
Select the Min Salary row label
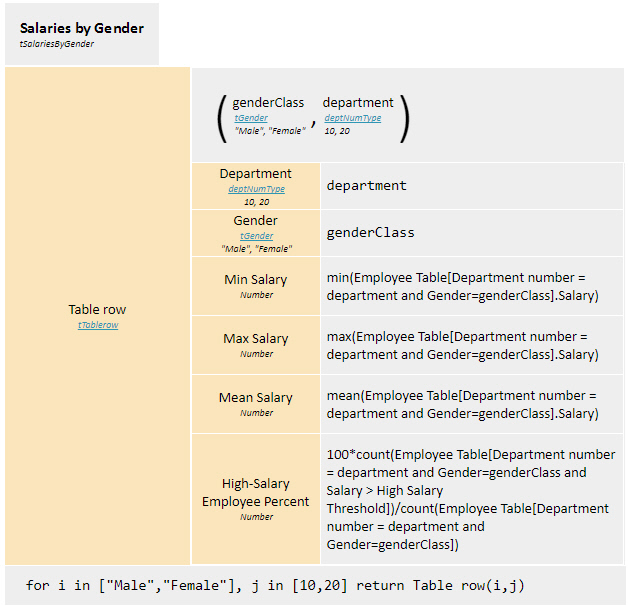pyautogui.click(x=256, y=280)
